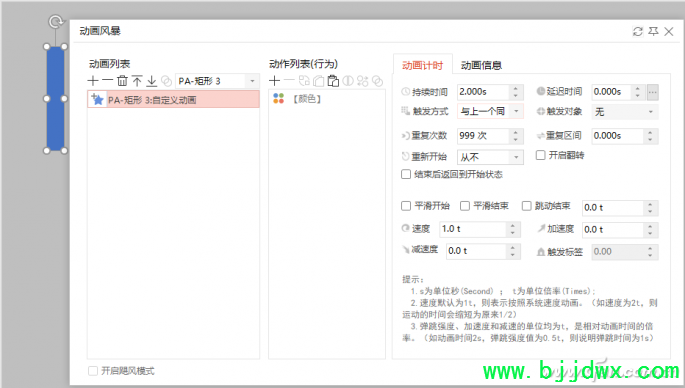
Task: Pin the 动画风暴 panel with the pin icon
Action: (653, 31)
